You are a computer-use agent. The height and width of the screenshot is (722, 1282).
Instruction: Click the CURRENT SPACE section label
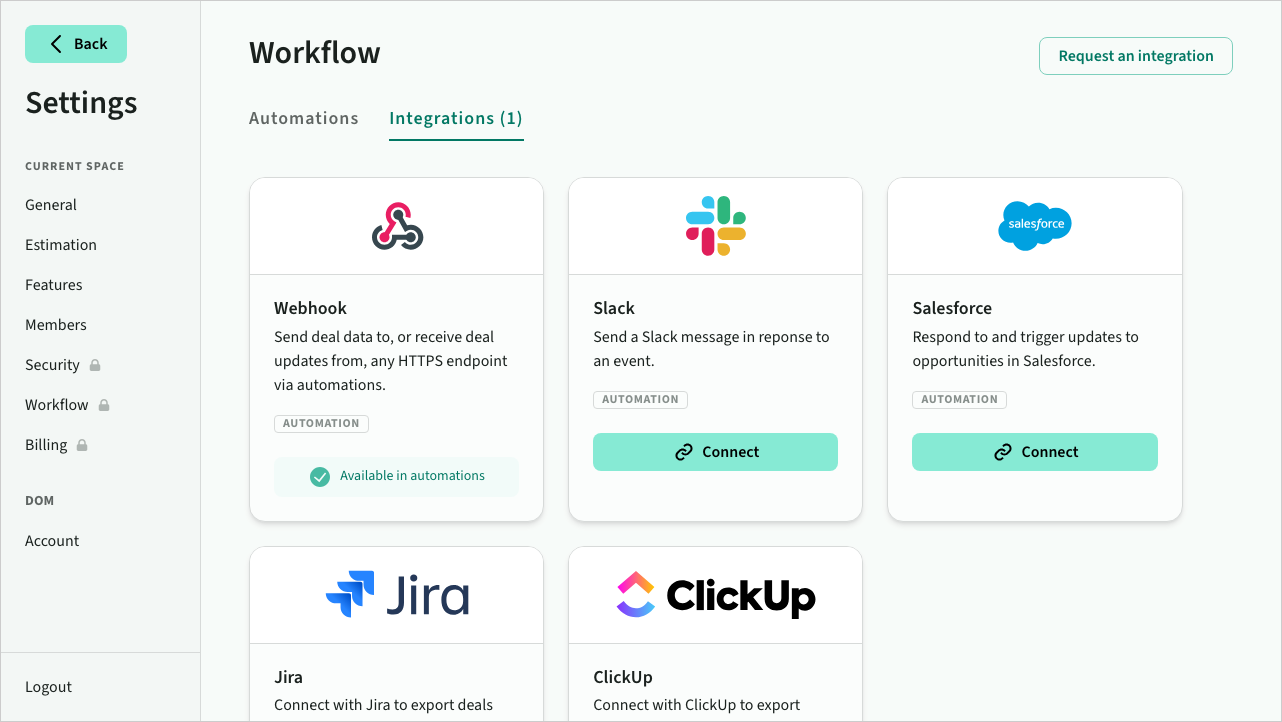(75, 166)
